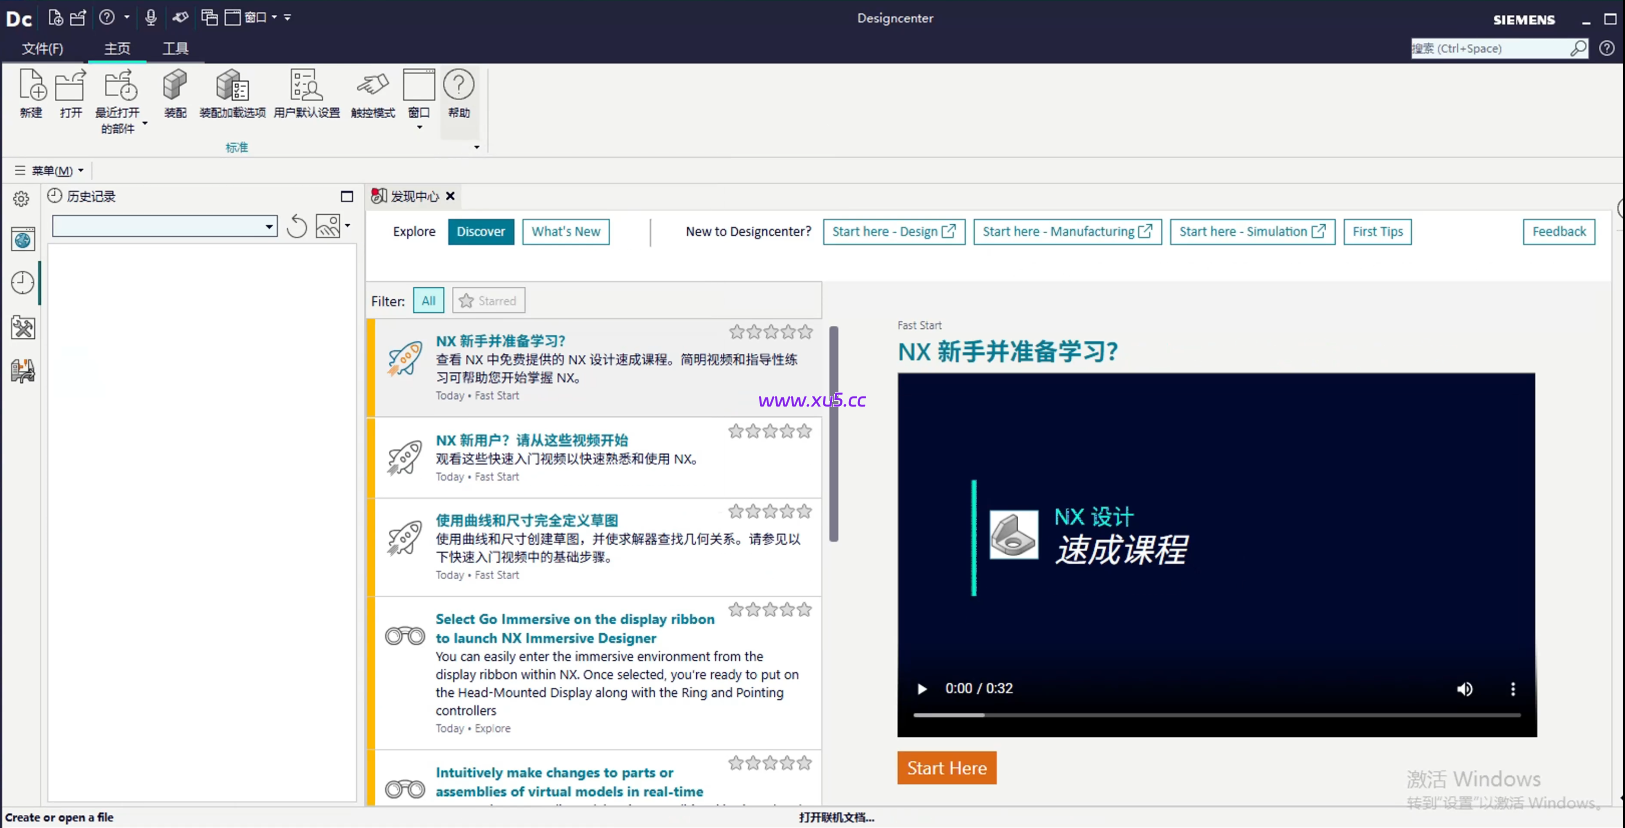
Task: Enable 触控模式 touch mode
Action: [372, 88]
